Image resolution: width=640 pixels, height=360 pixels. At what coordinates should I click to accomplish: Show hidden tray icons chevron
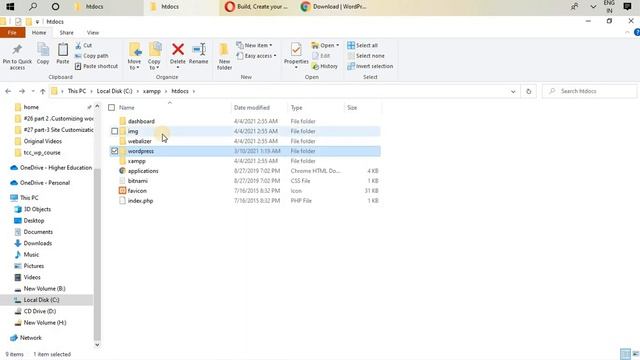[593, 7]
